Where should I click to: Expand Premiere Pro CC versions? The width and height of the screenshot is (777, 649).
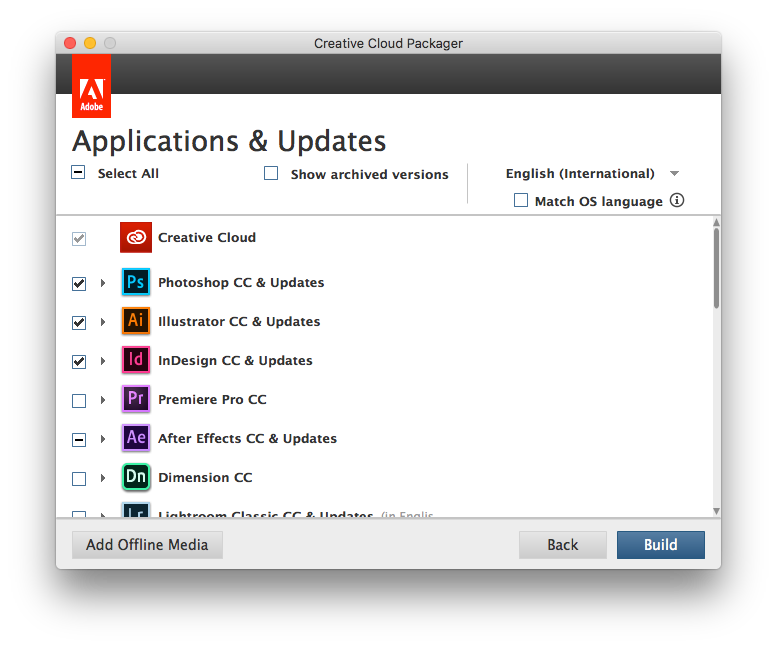103,400
